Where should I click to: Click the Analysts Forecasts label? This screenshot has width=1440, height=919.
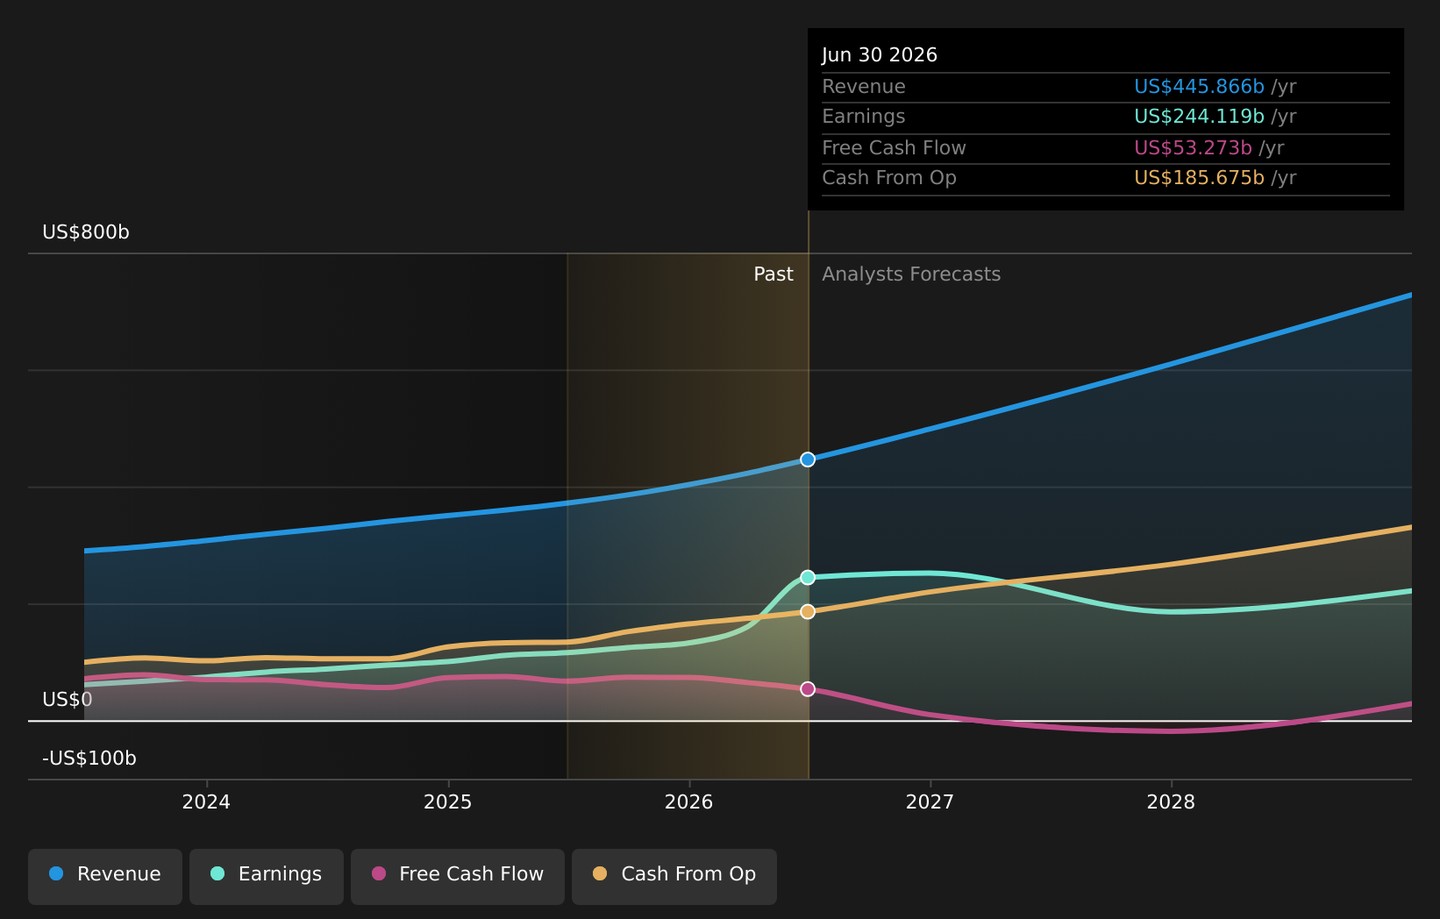click(911, 275)
